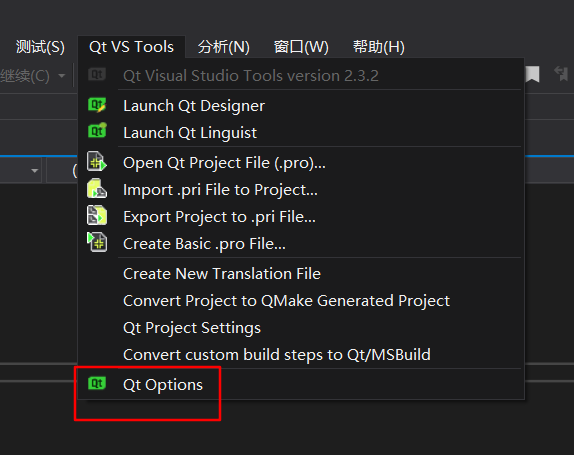Expand the 继续(C) dropdown arrow

point(62,76)
